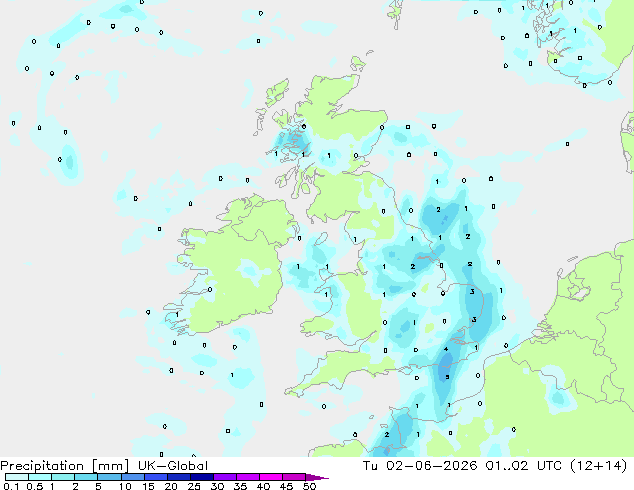Screen dimensions: 634x490
Task: Select the 30–35 mm purple legend swatch
Action: [225, 477]
